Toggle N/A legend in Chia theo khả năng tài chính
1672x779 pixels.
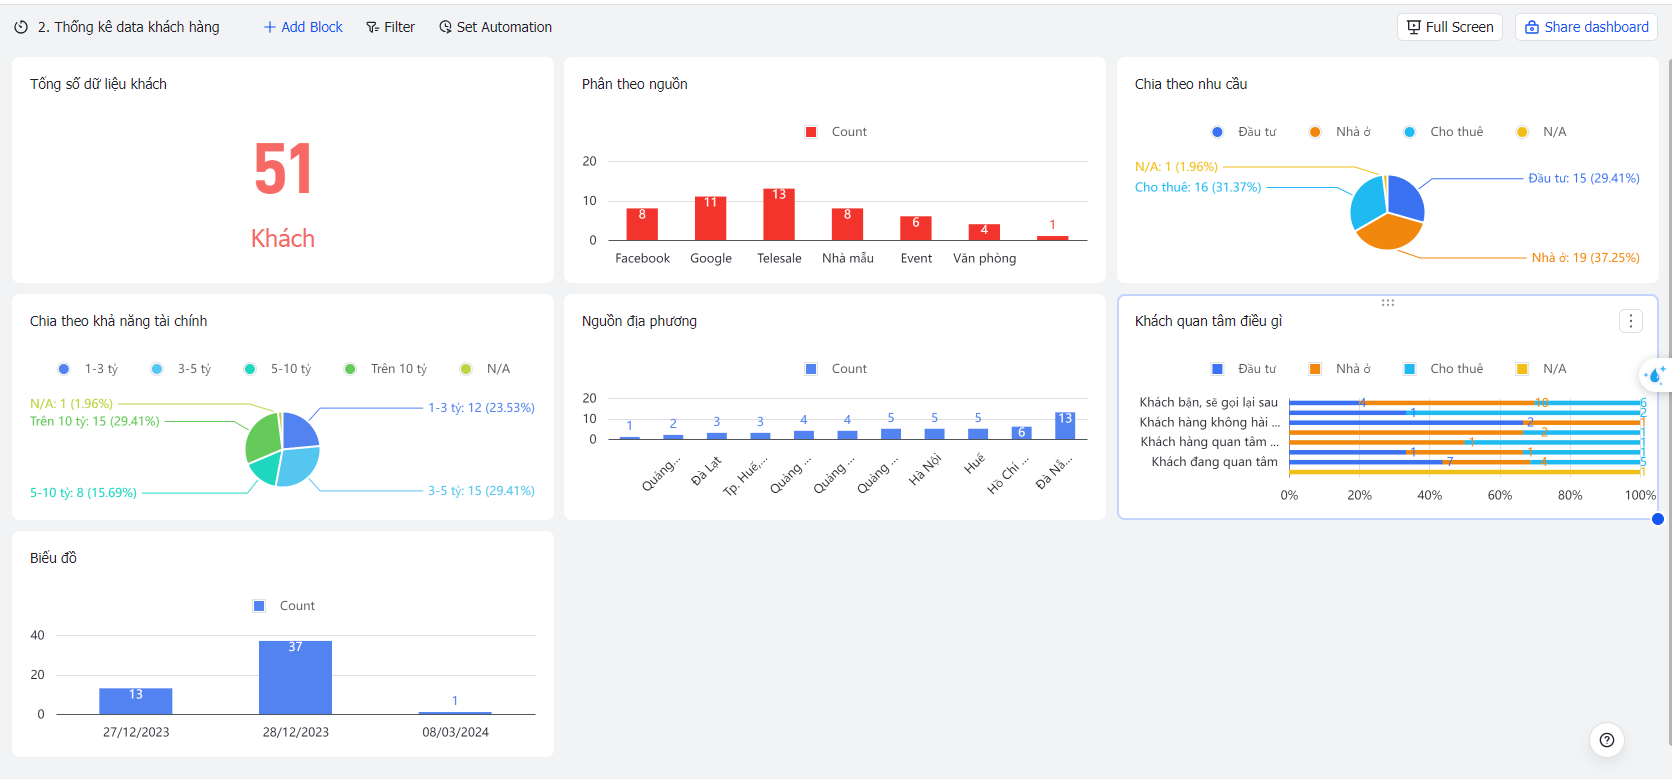(x=485, y=369)
